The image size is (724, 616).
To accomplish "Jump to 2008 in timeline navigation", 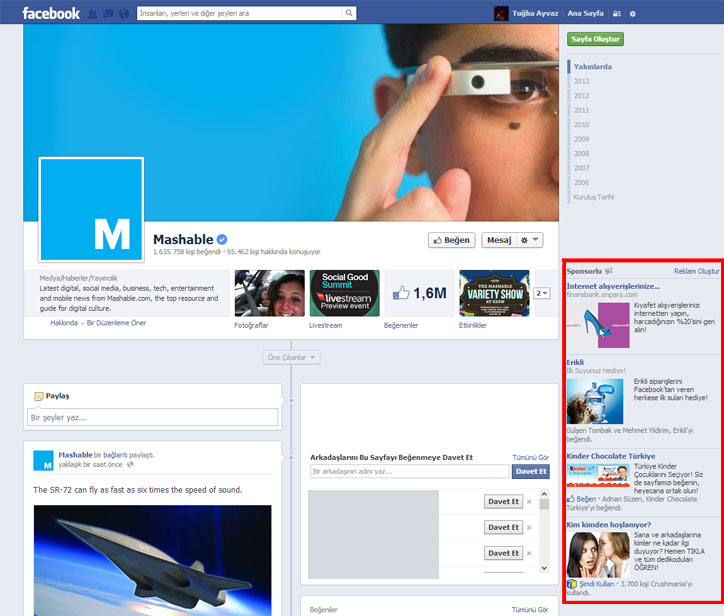I will click(581, 154).
